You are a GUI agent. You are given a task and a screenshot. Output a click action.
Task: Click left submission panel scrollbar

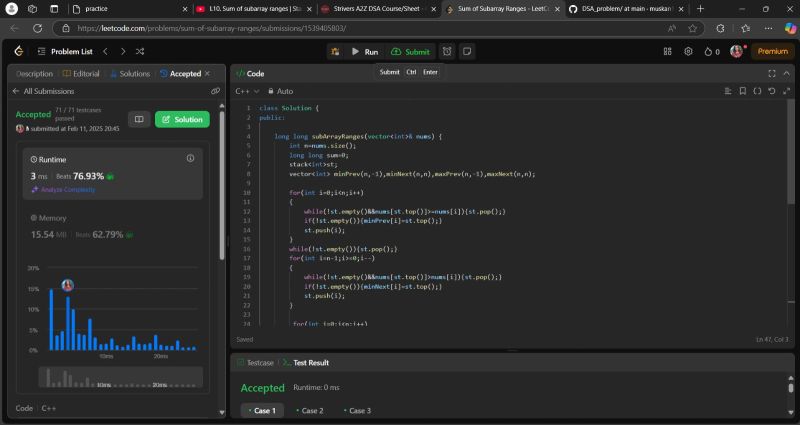(x=222, y=184)
